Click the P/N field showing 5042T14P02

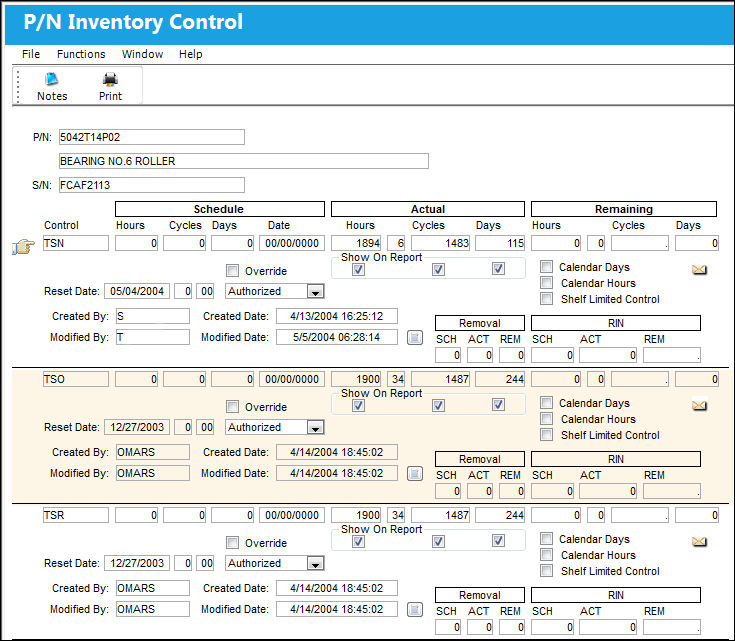tap(152, 137)
